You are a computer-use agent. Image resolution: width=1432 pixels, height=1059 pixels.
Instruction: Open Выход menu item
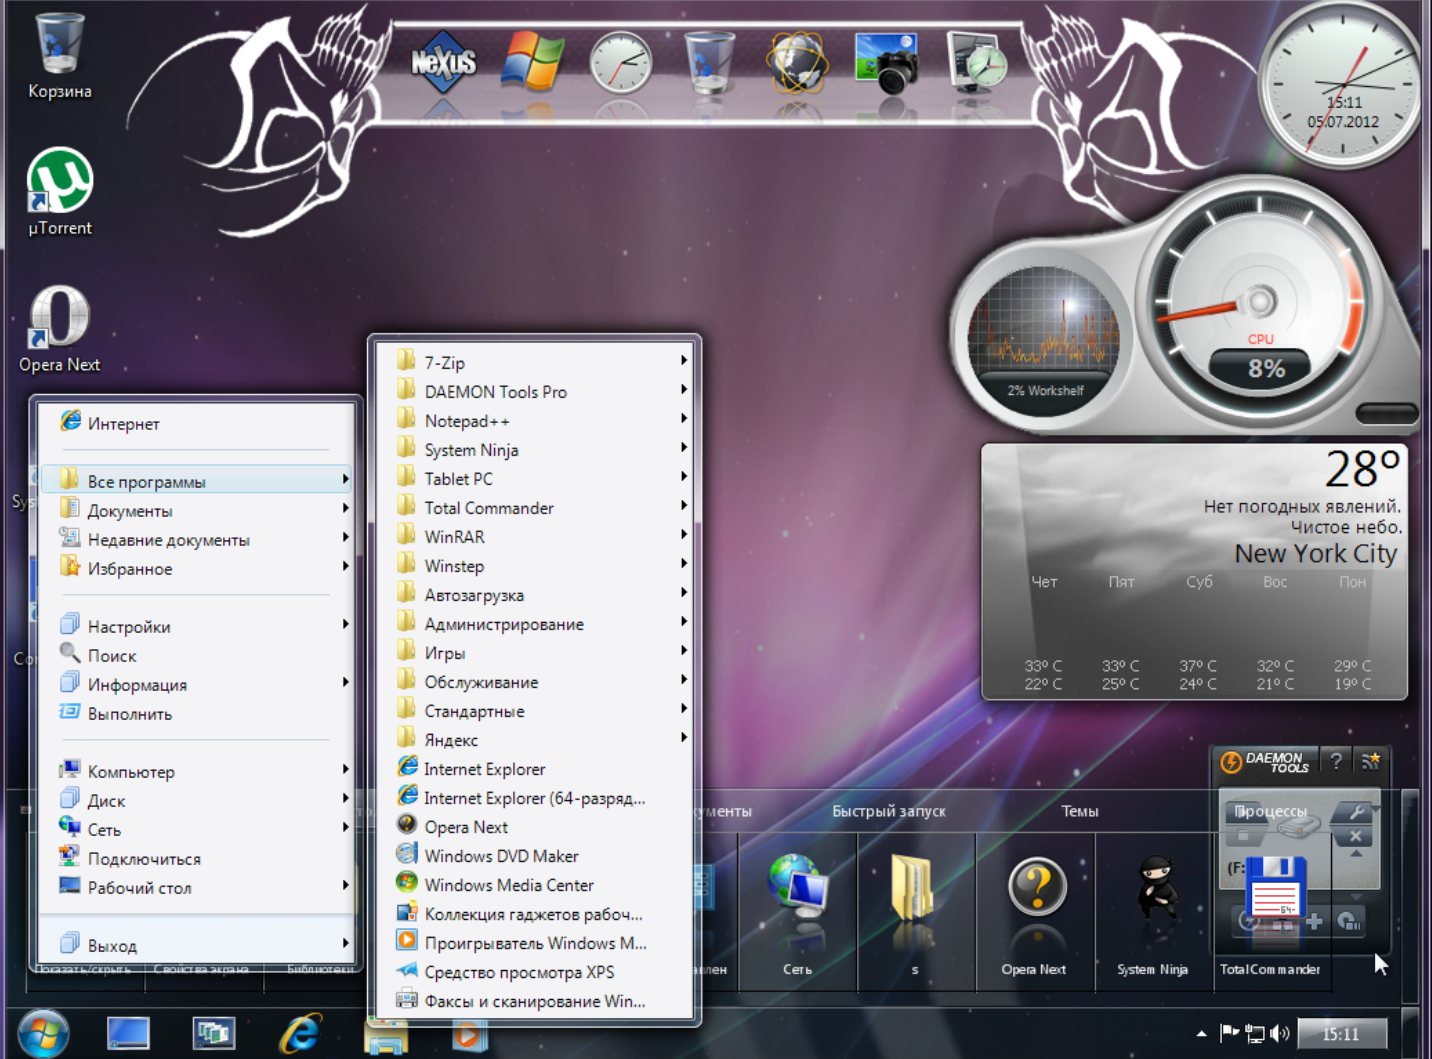click(197, 945)
